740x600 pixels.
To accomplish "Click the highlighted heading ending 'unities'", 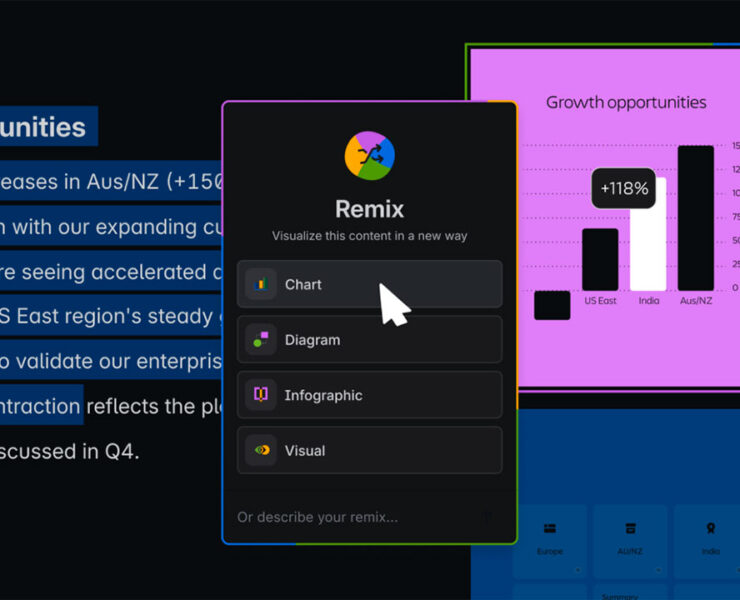I will point(43,127).
